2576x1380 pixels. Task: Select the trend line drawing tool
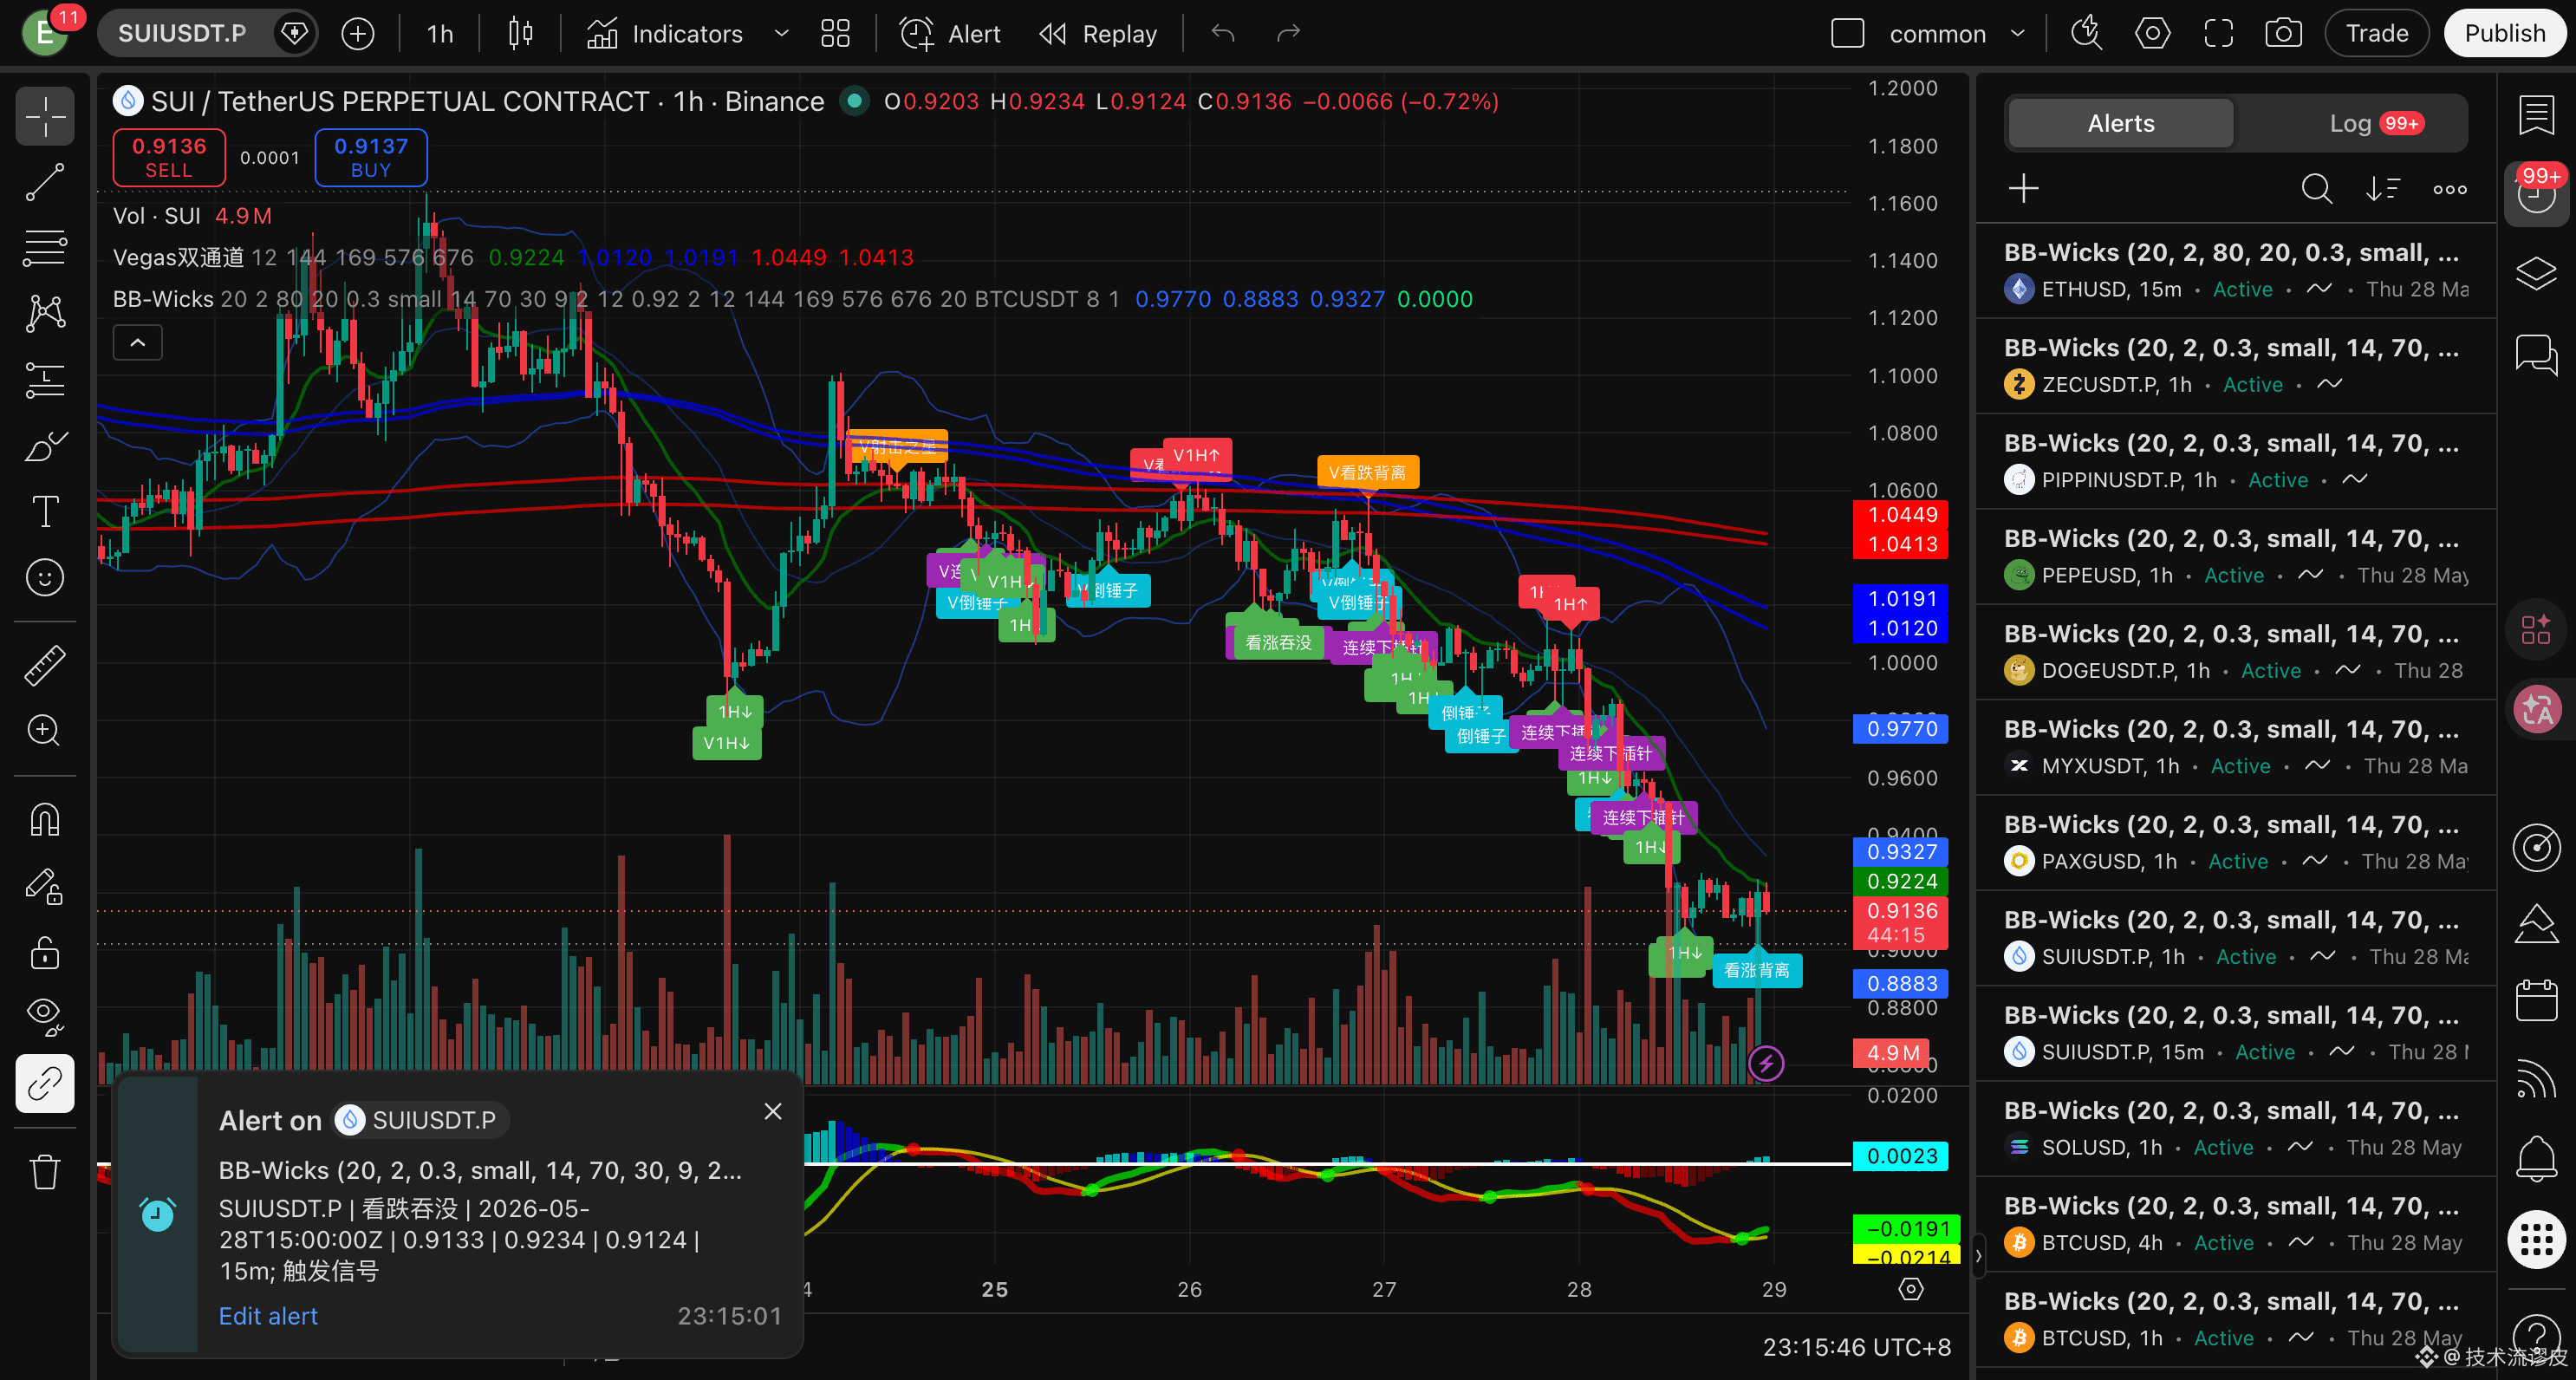45,182
